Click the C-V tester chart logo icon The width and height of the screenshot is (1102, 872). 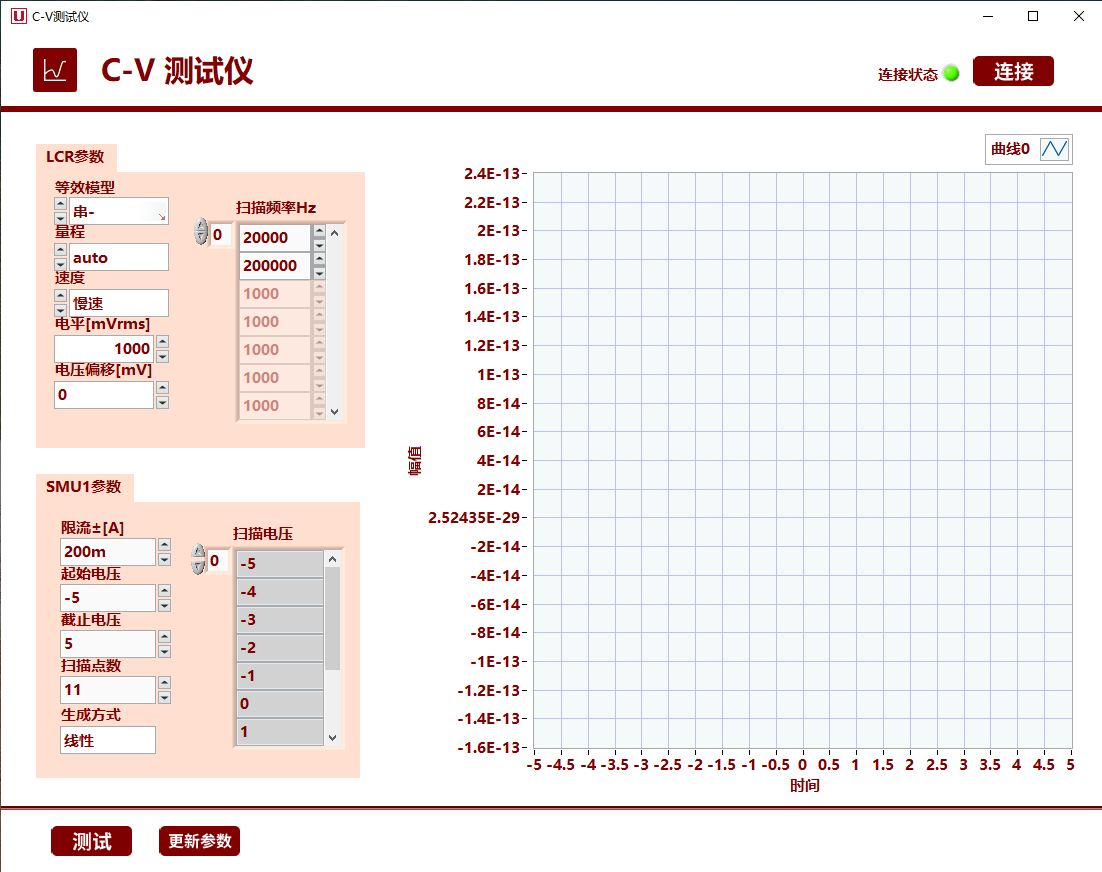point(55,70)
